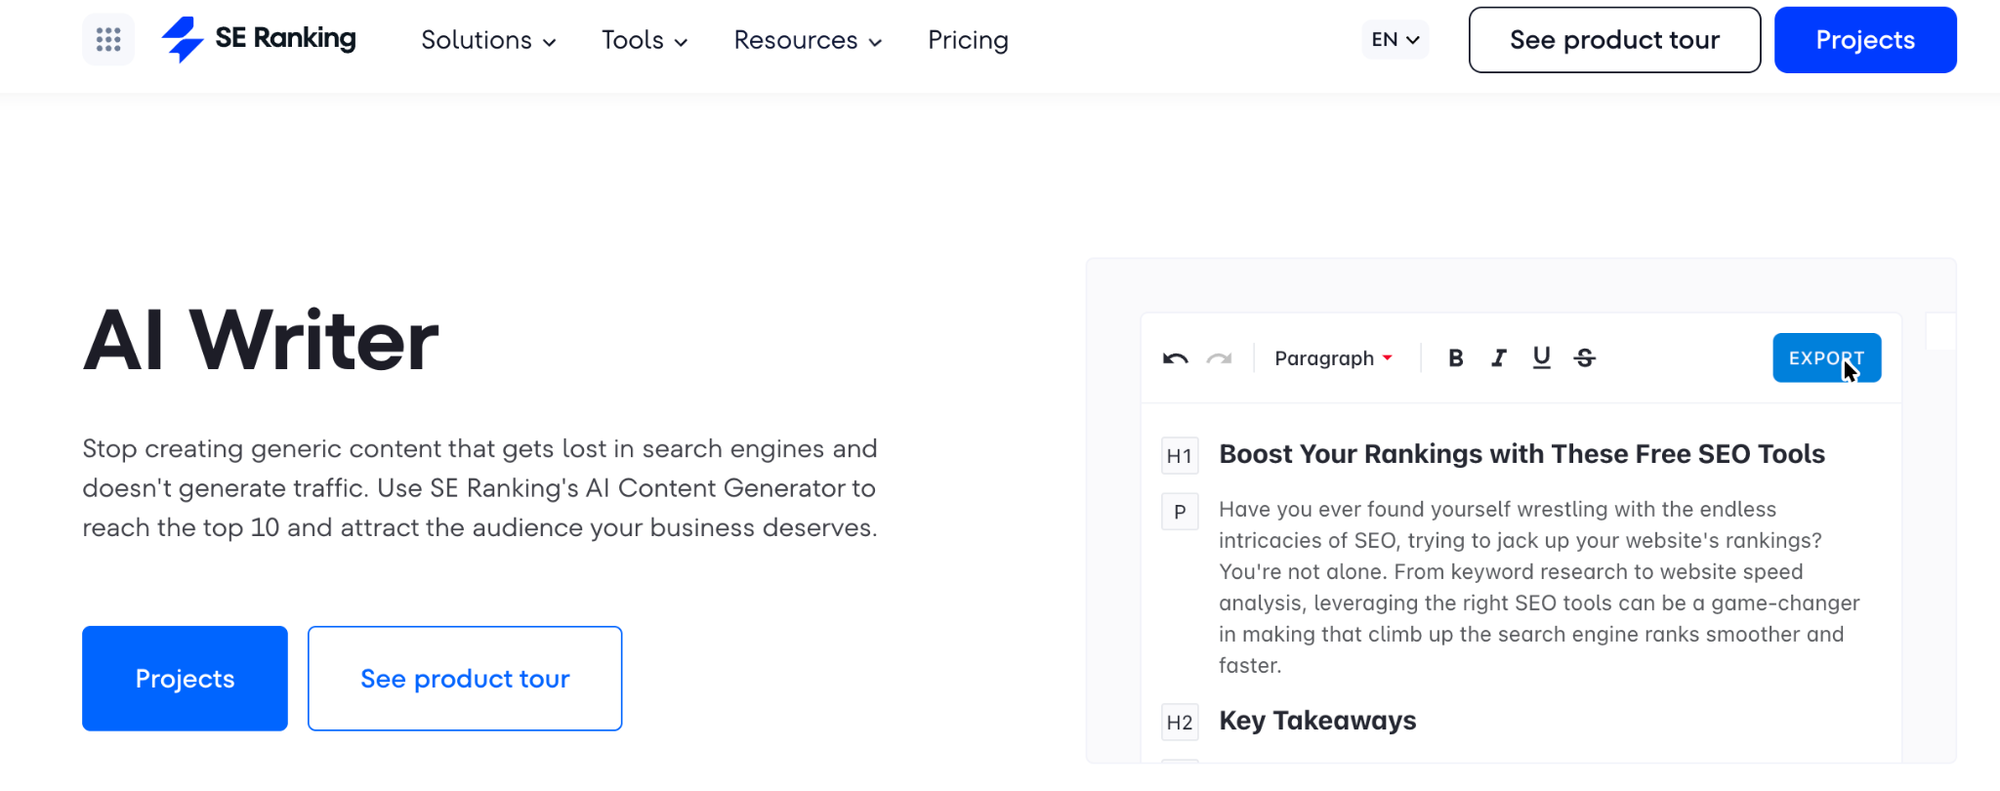Screen dimensions: 2000x791
Task: Open the apps grid menu icon
Action: [x=108, y=40]
